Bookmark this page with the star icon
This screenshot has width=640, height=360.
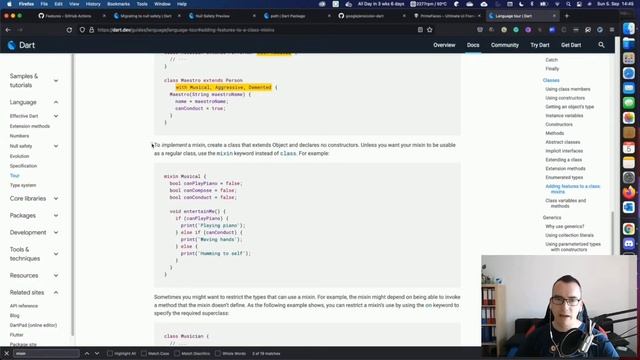(430, 30)
